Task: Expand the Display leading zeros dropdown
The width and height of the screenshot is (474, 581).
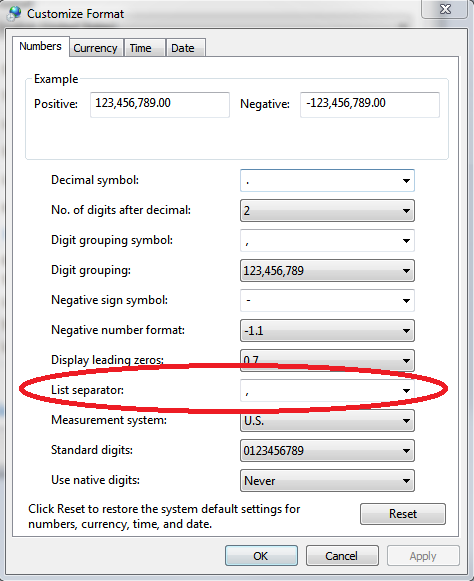Action: 327,361
